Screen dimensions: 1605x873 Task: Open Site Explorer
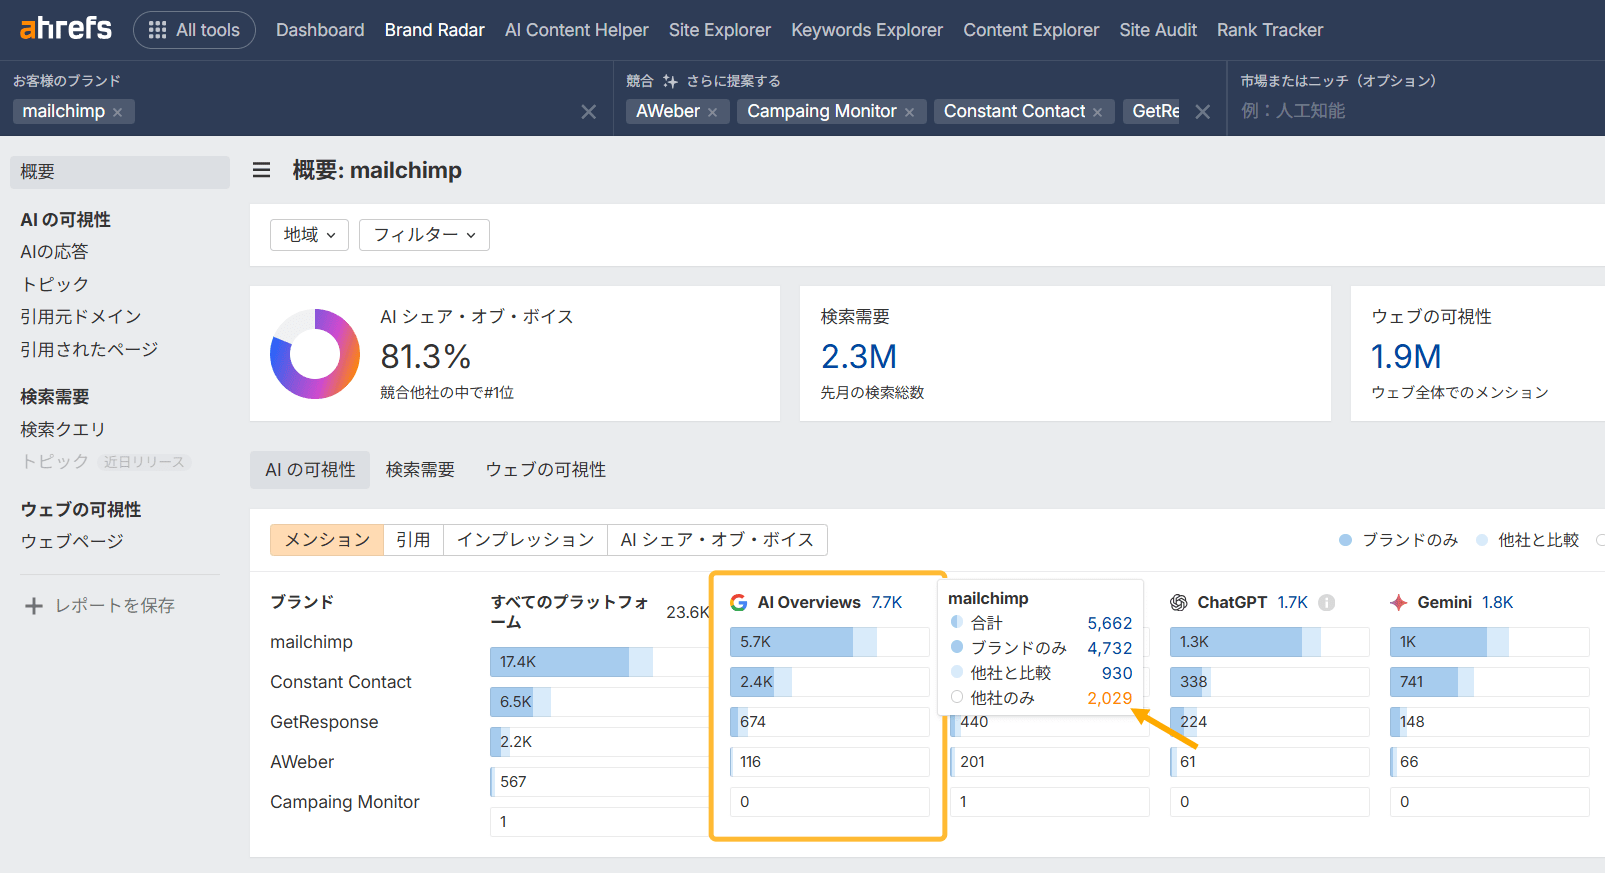pyautogui.click(x=720, y=30)
